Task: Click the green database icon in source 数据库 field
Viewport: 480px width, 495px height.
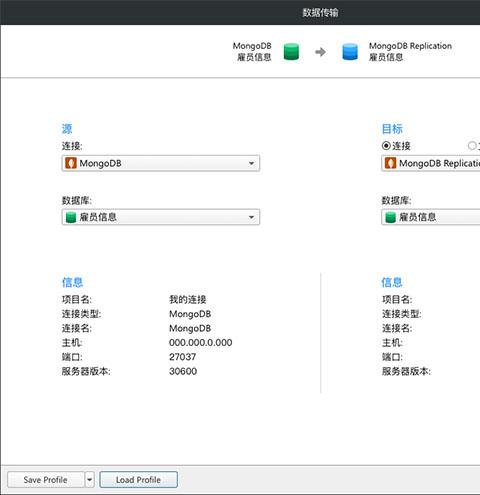Action: click(x=71, y=217)
